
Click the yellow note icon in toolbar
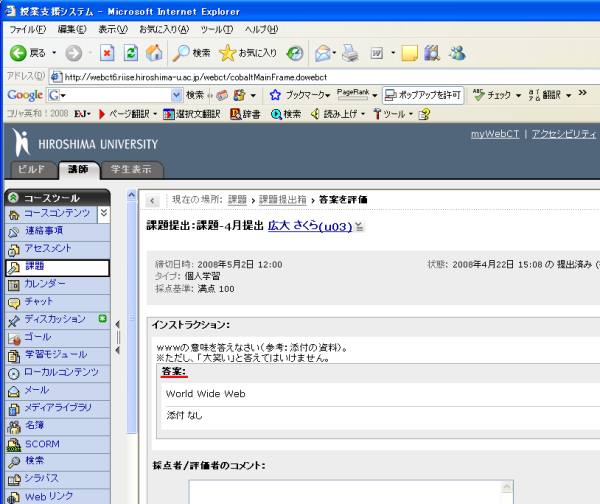coord(409,53)
